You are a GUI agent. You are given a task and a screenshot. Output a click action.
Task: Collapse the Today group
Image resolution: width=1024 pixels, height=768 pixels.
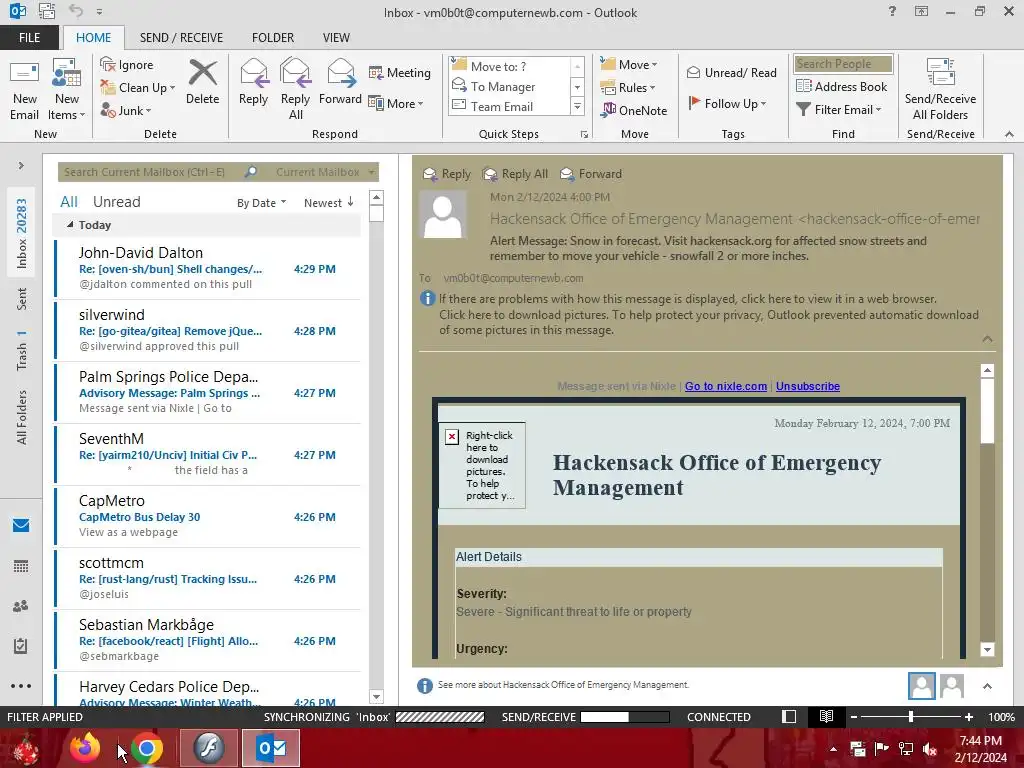[x=70, y=225]
